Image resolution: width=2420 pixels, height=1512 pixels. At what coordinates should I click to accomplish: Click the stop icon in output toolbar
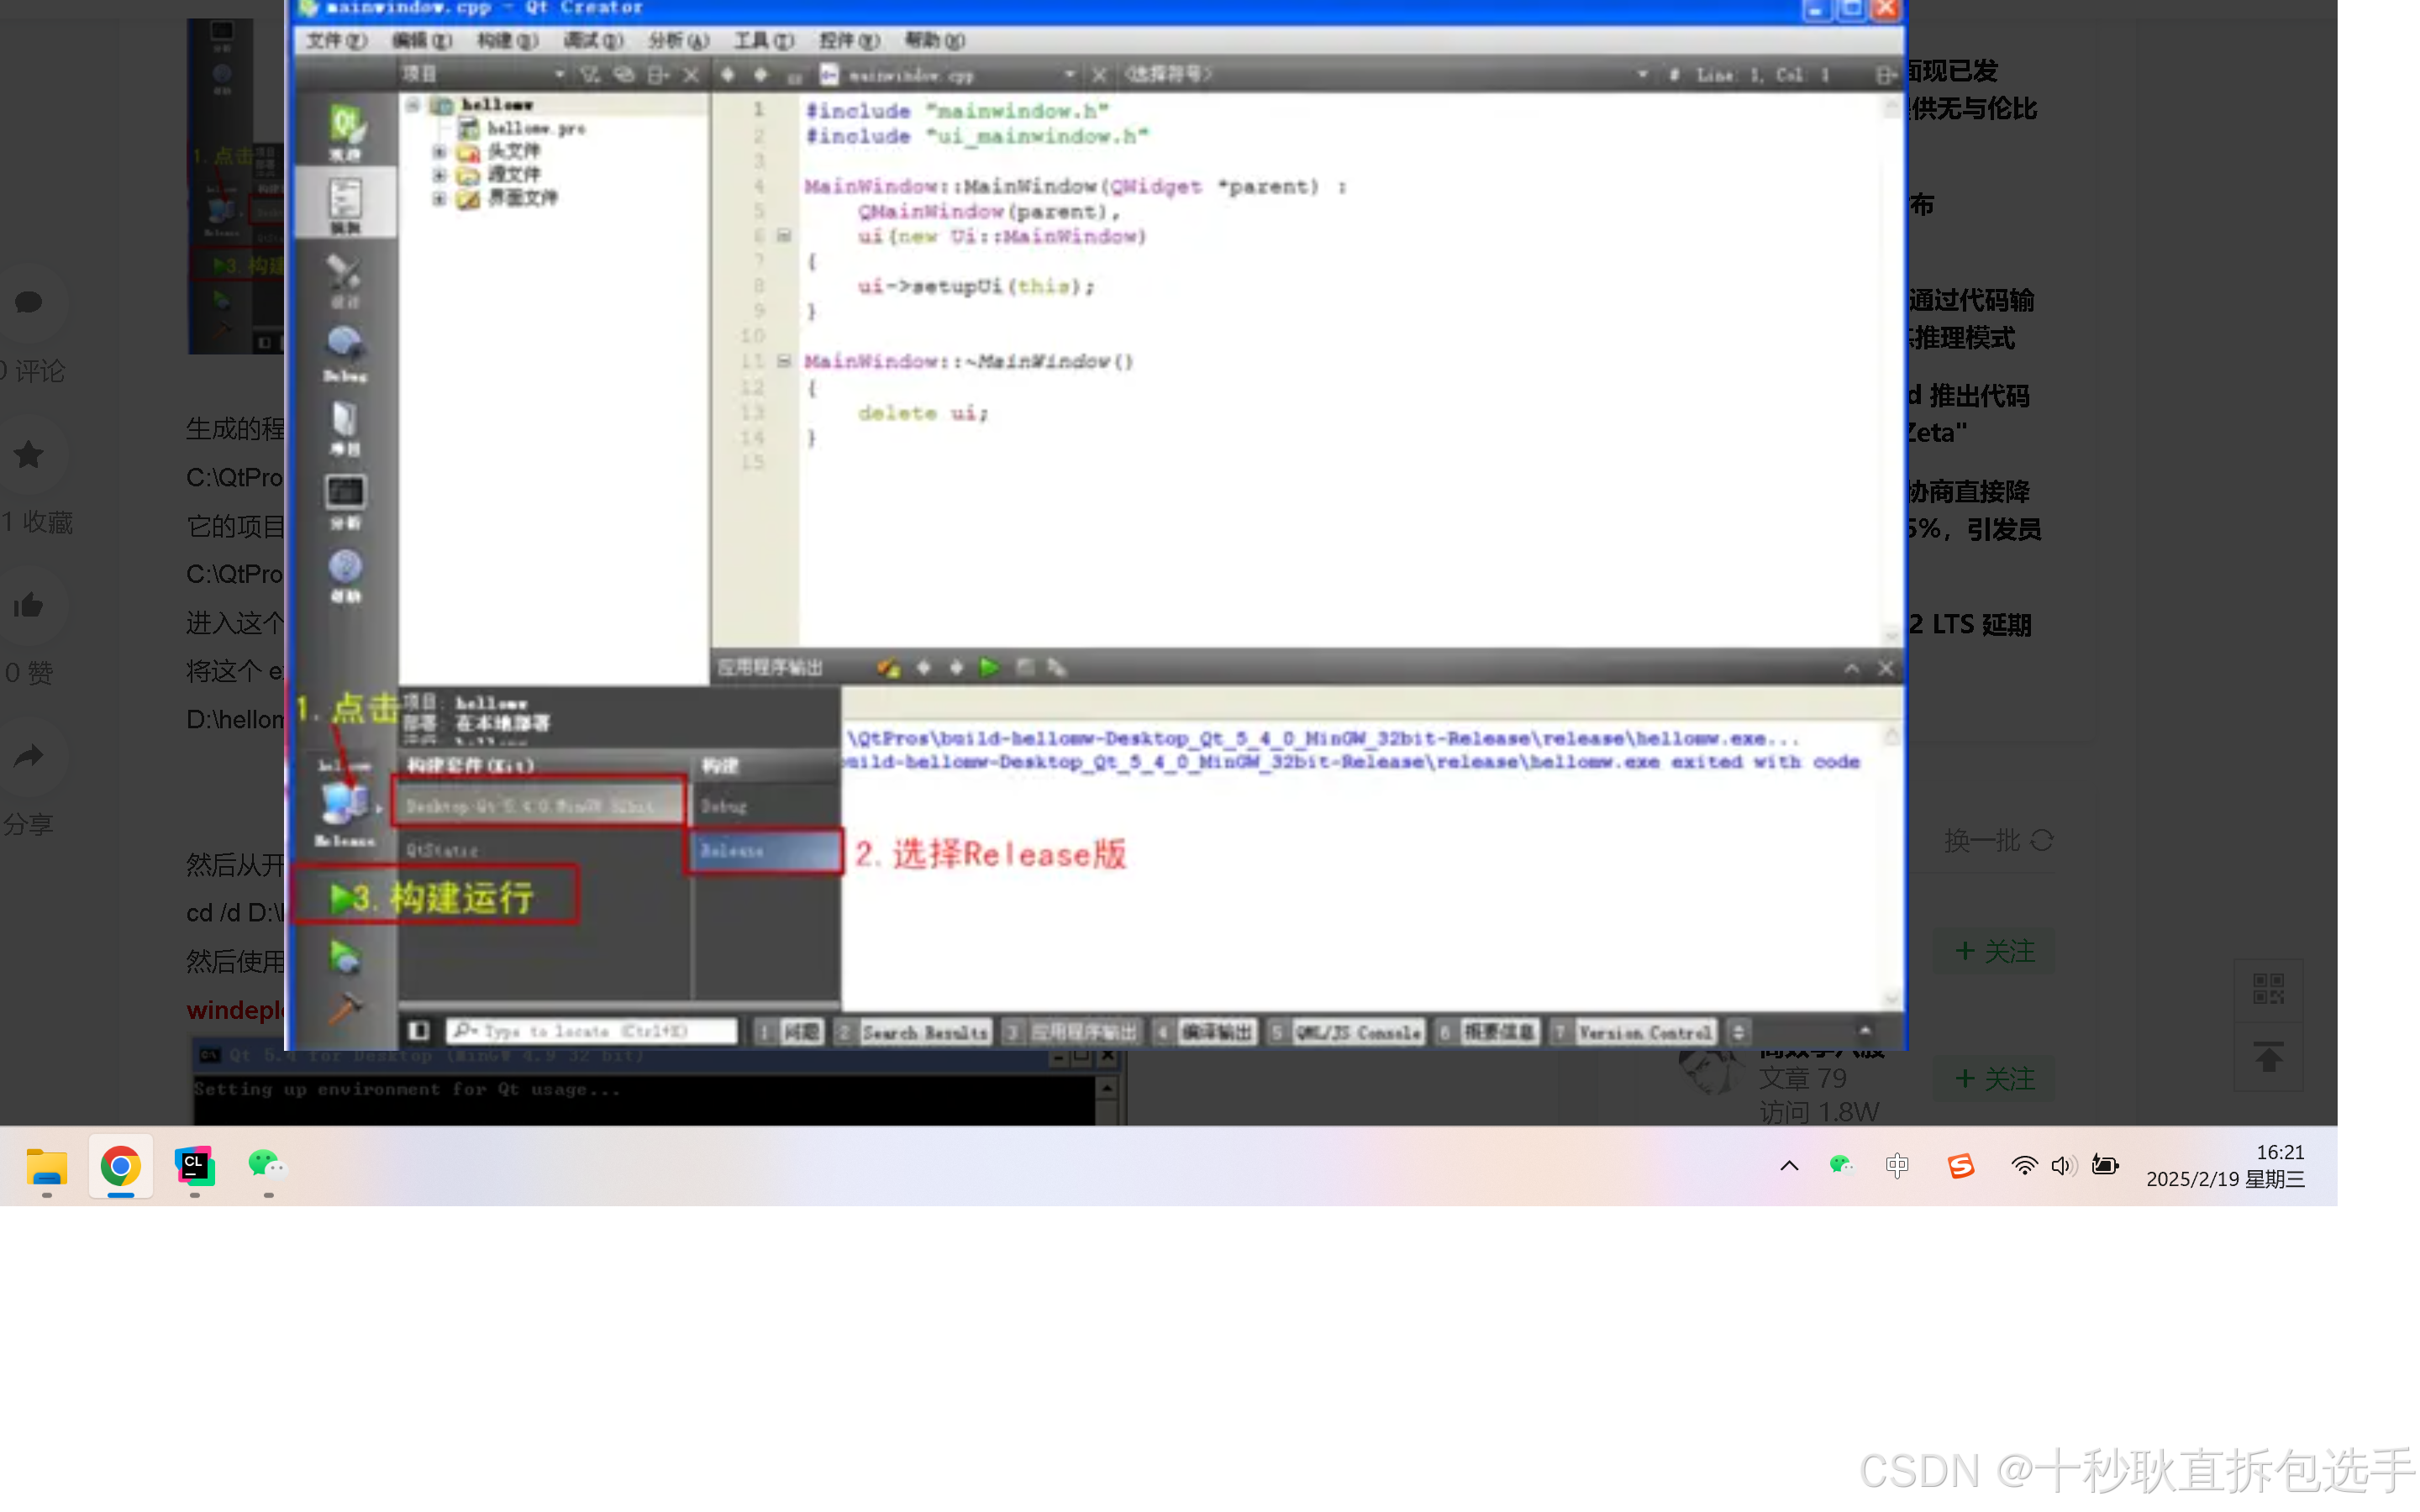tap(1025, 667)
